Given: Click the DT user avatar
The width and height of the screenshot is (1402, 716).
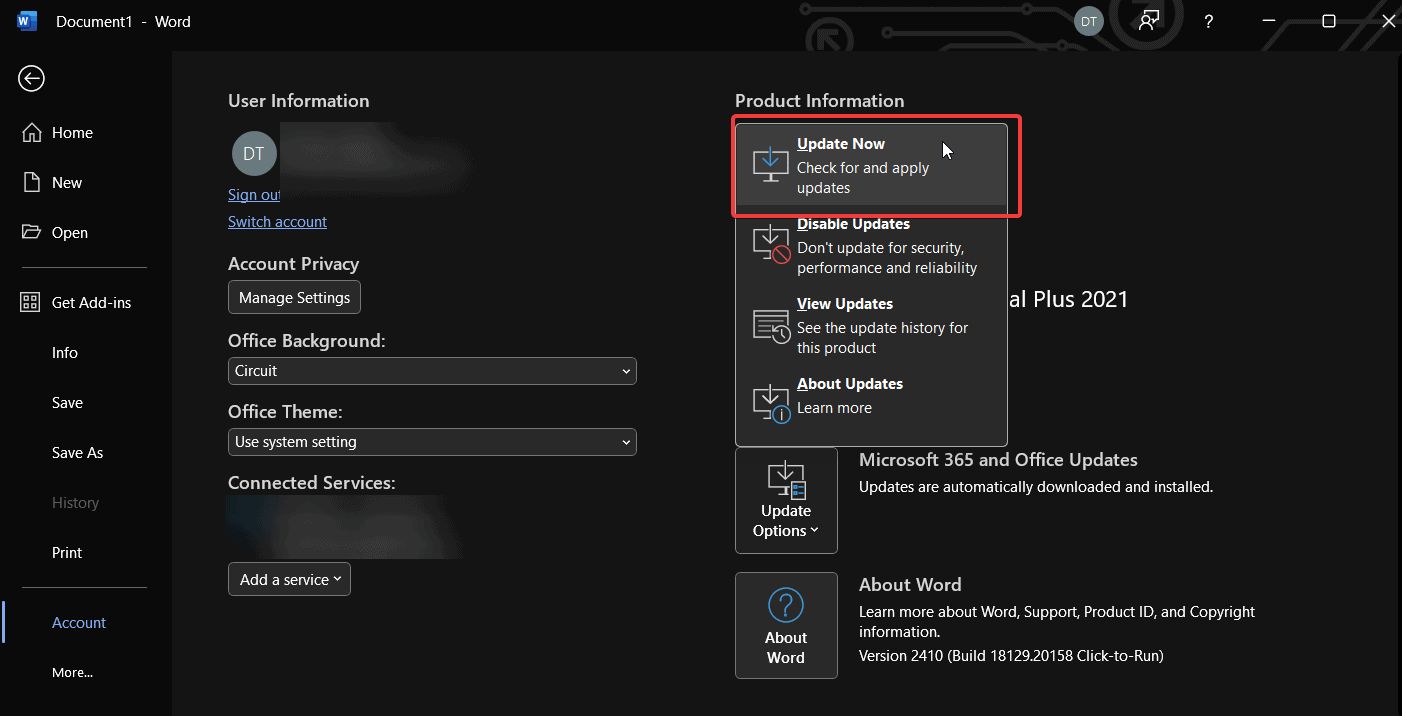Looking at the screenshot, I should pos(254,154).
